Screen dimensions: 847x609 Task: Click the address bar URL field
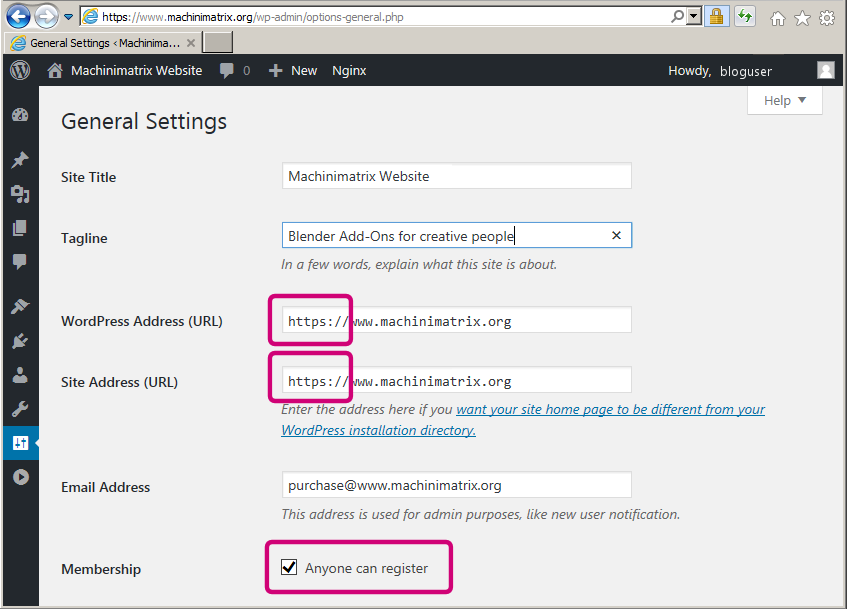(x=375, y=17)
